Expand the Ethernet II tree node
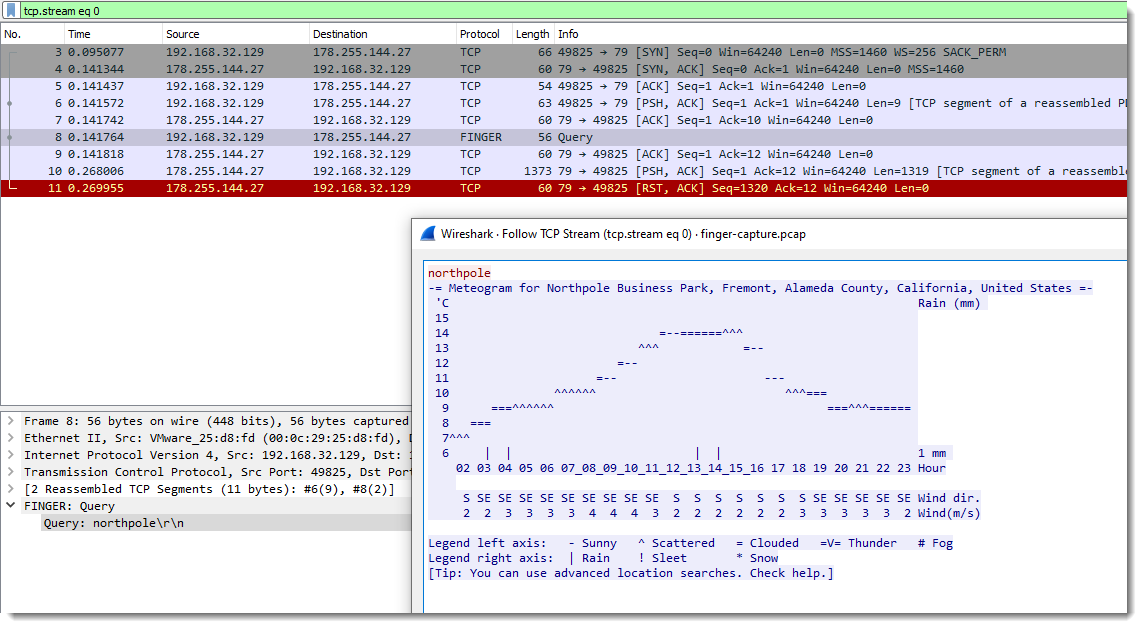Viewport: 1142px width, 628px height. tap(11, 439)
